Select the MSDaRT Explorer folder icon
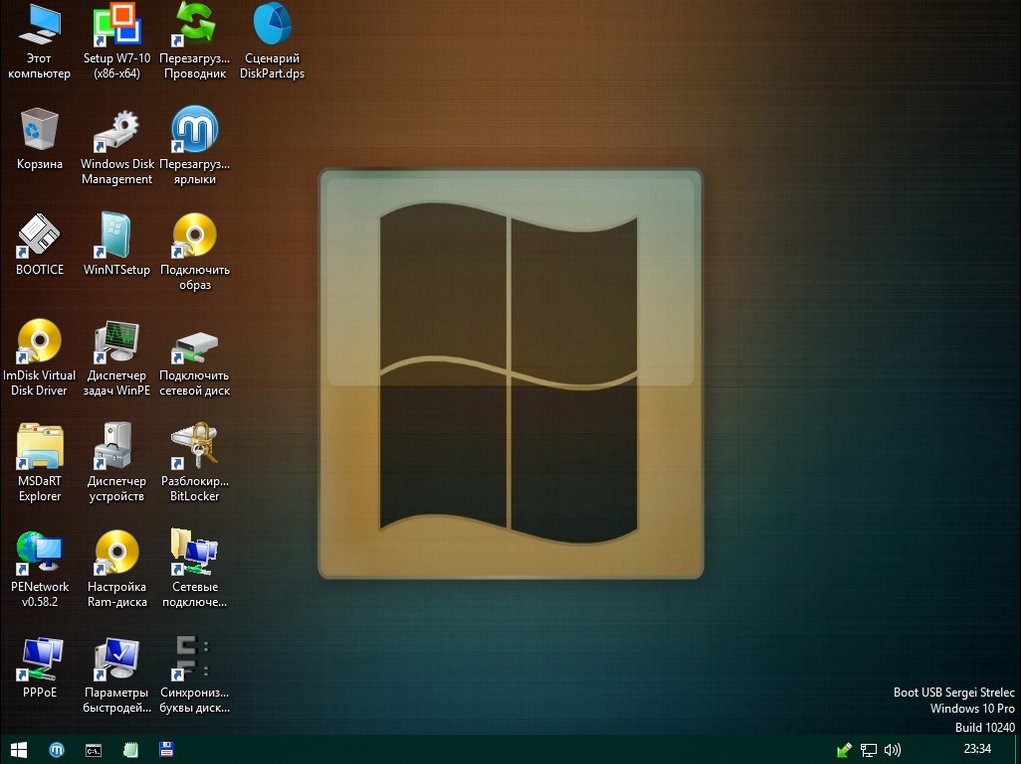 pyautogui.click(x=40, y=463)
